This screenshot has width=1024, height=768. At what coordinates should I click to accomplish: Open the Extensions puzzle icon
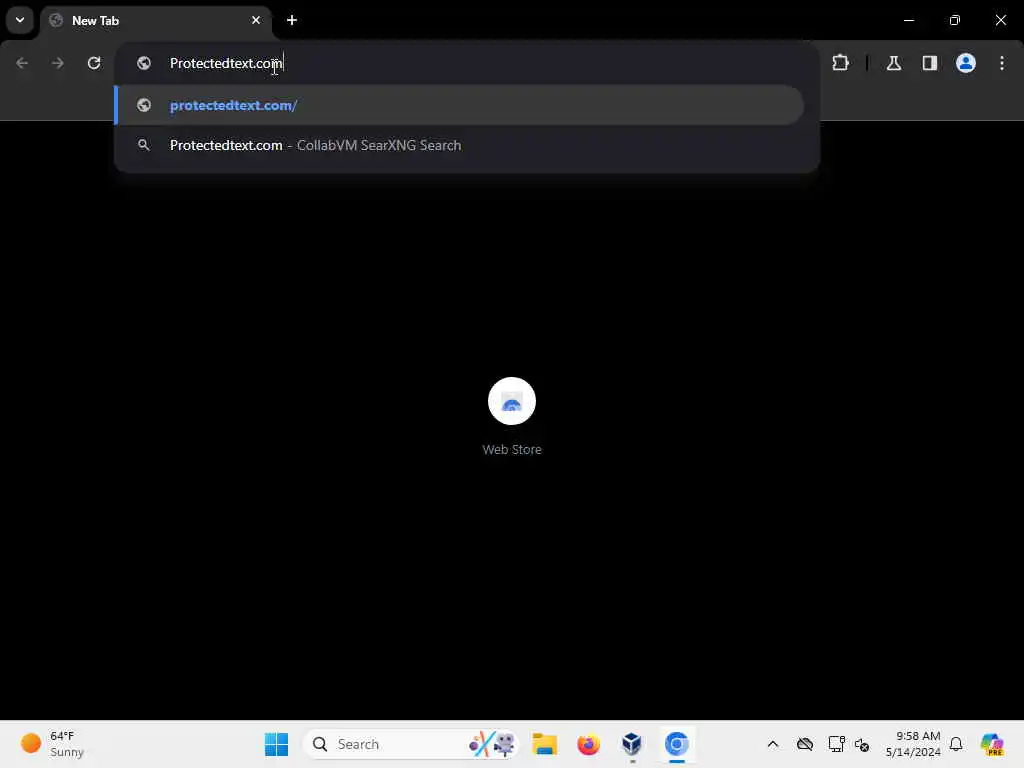tap(840, 63)
